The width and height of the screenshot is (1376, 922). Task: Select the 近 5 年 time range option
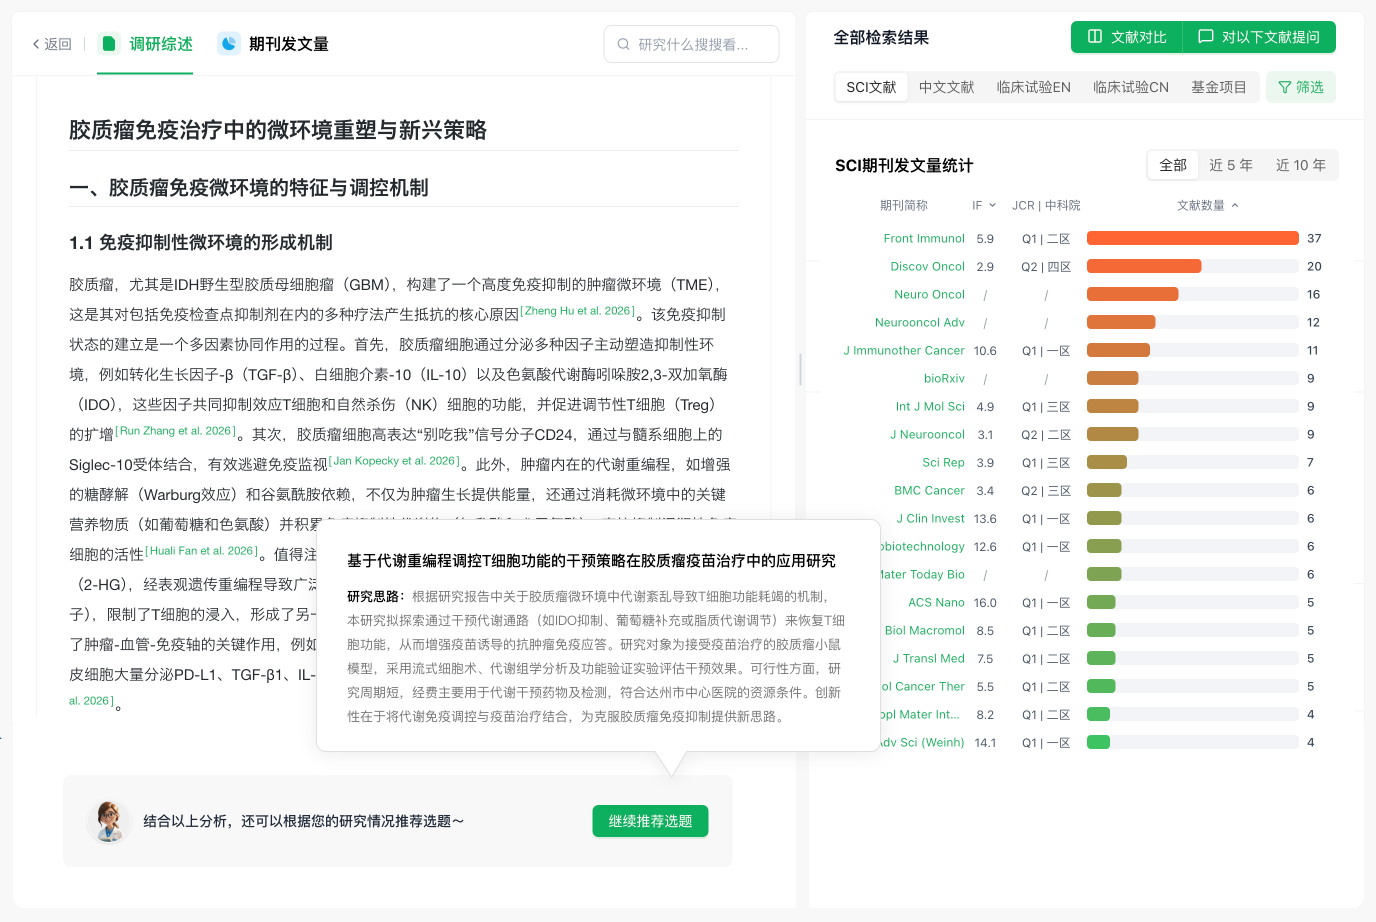pyautogui.click(x=1231, y=165)
